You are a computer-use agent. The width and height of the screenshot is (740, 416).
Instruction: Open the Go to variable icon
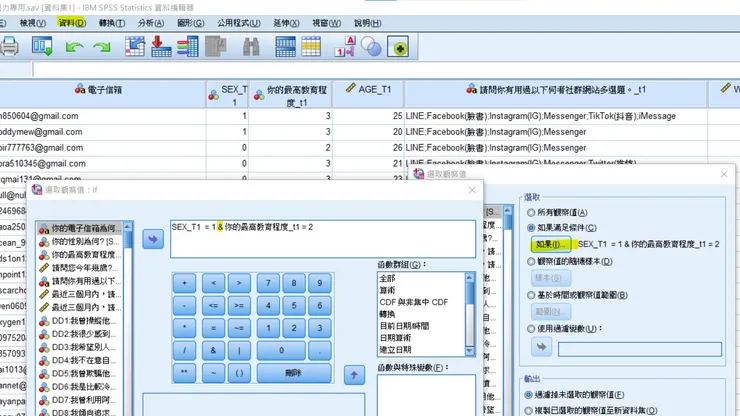(x=161, y=47)
